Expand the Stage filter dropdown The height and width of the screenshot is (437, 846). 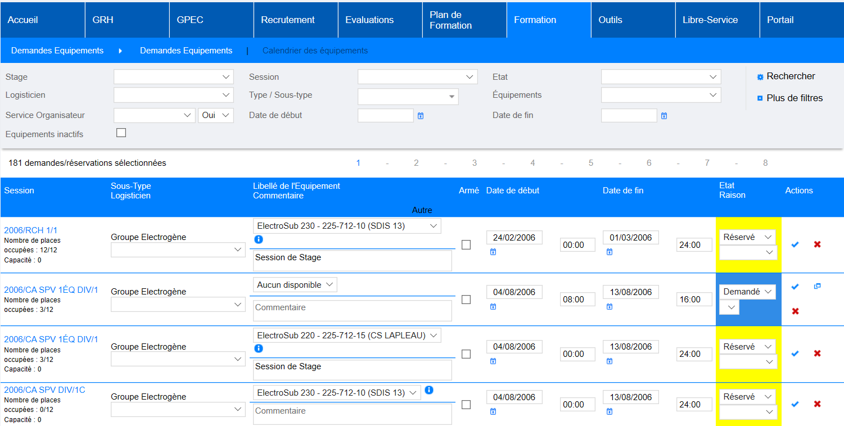pos(173,77)
